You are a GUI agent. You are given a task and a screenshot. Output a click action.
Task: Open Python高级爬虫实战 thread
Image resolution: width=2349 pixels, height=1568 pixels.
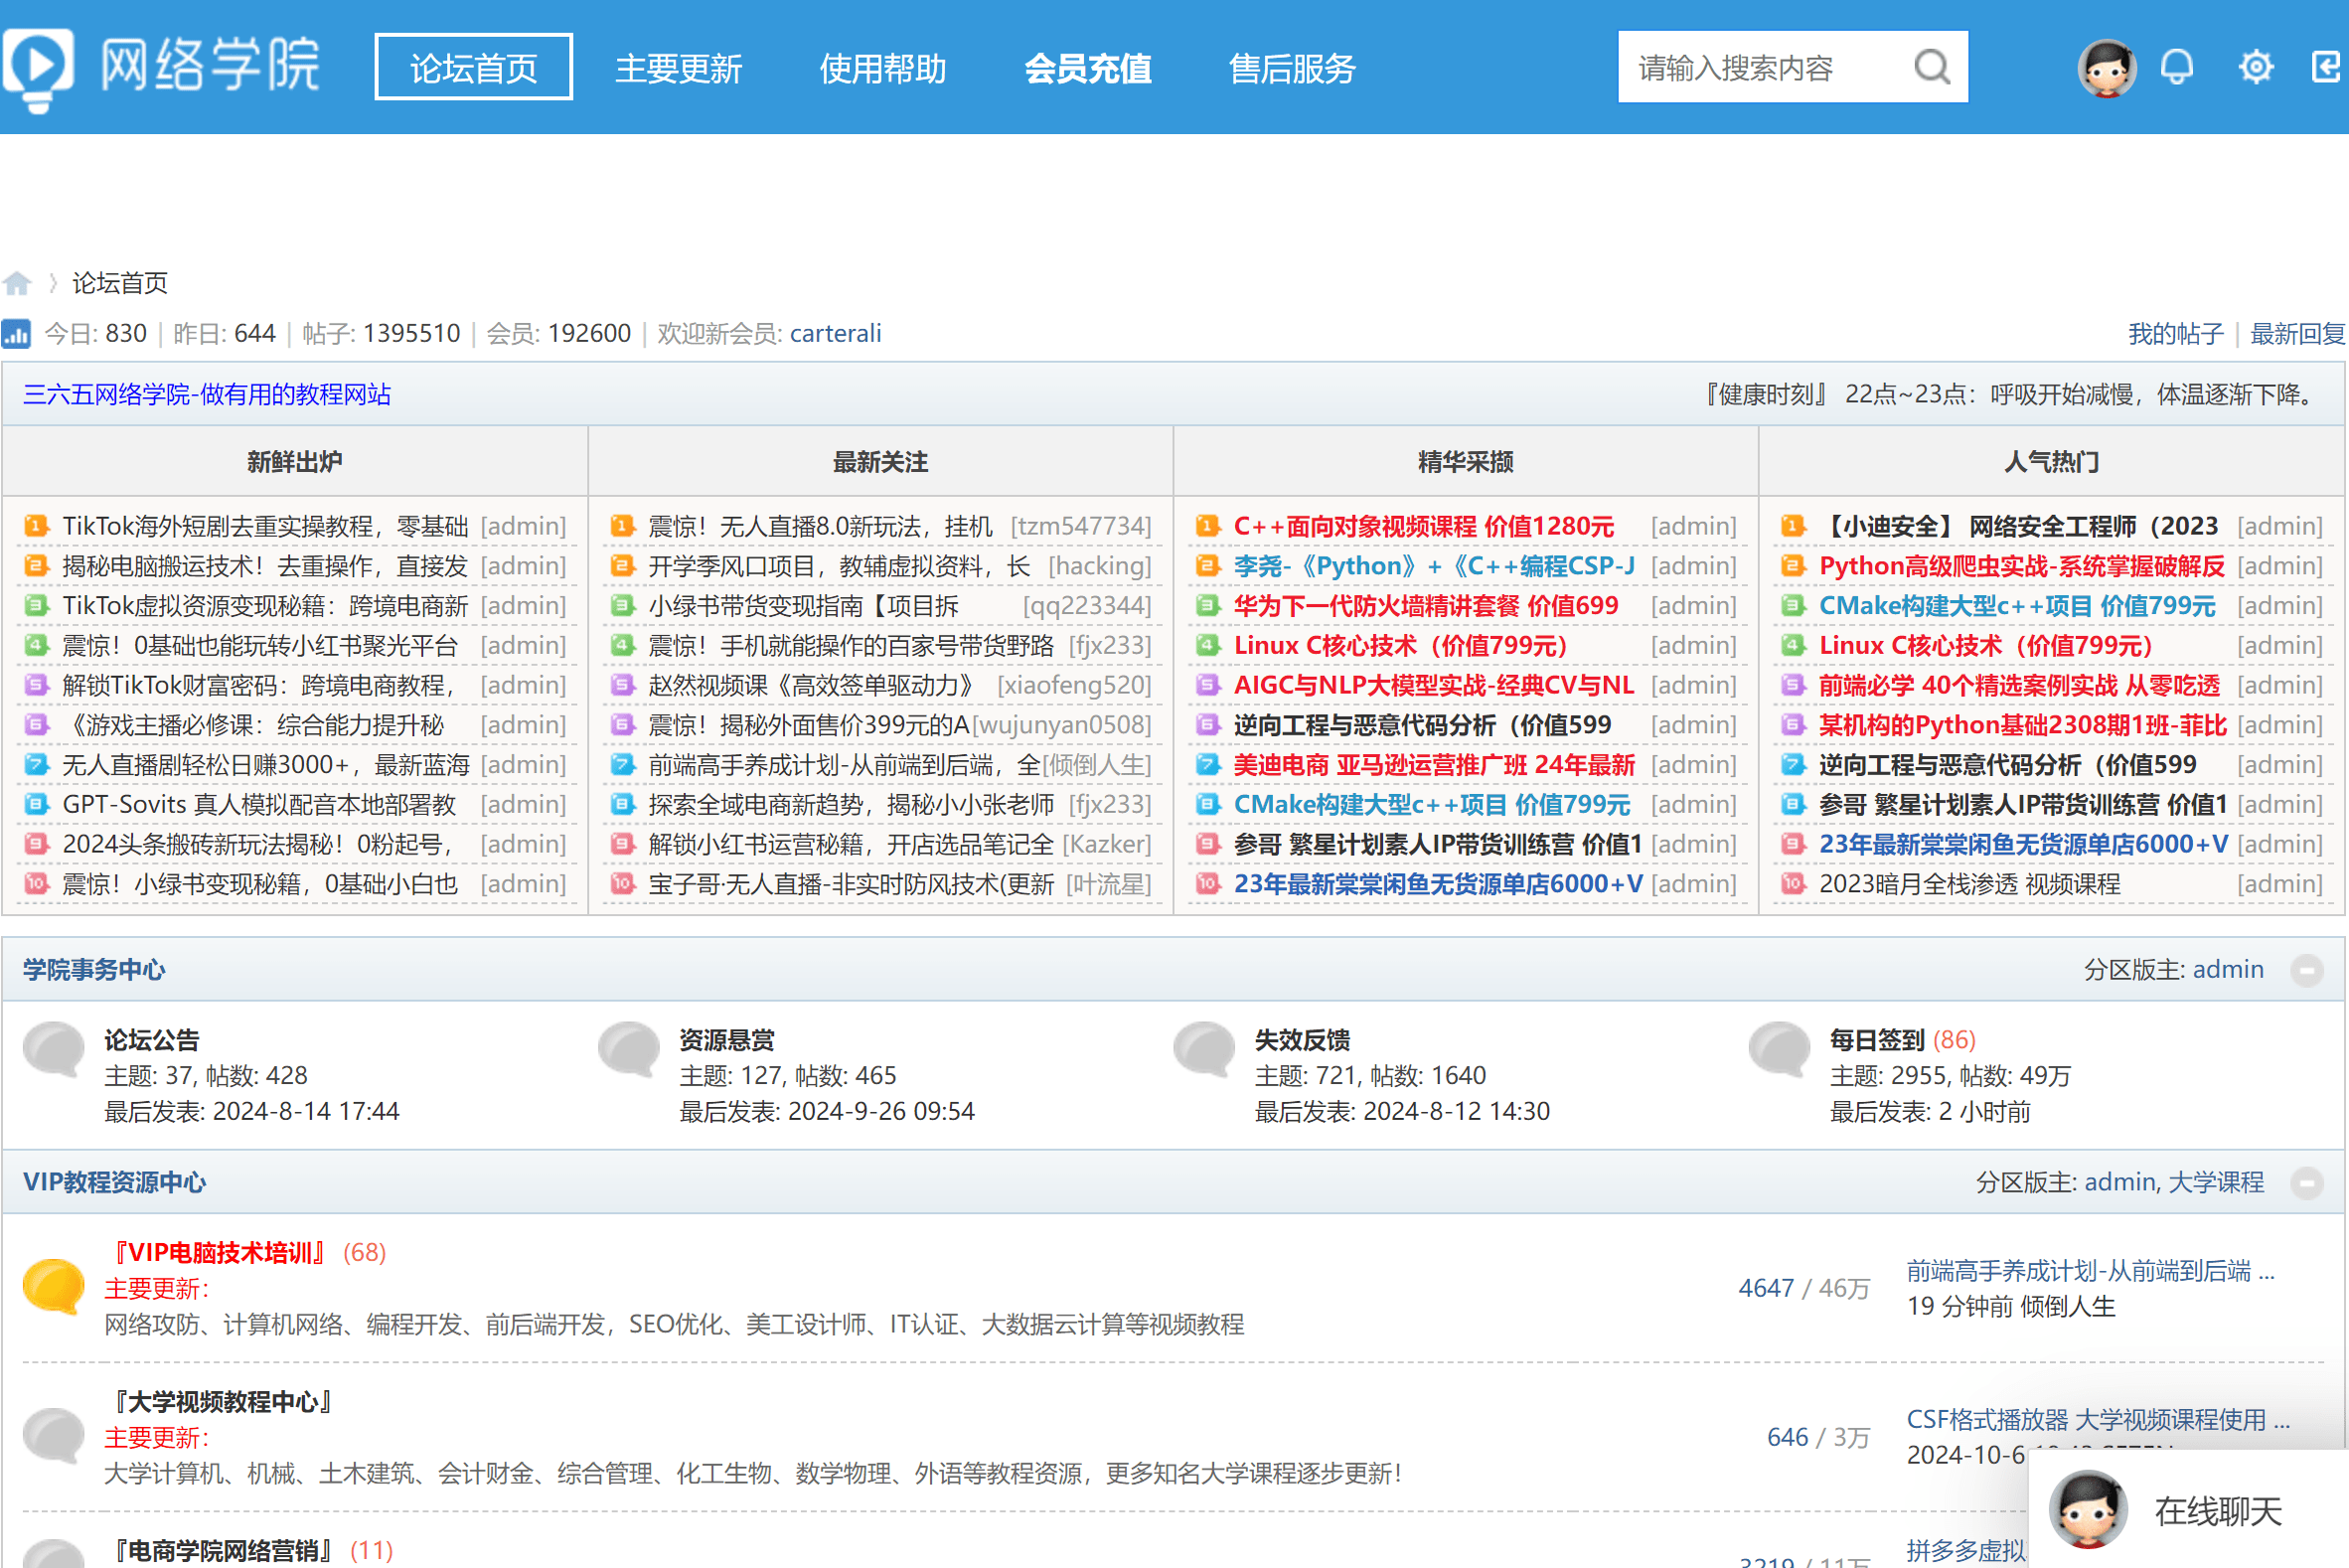pyautogui.click(x=2021, y=565)
